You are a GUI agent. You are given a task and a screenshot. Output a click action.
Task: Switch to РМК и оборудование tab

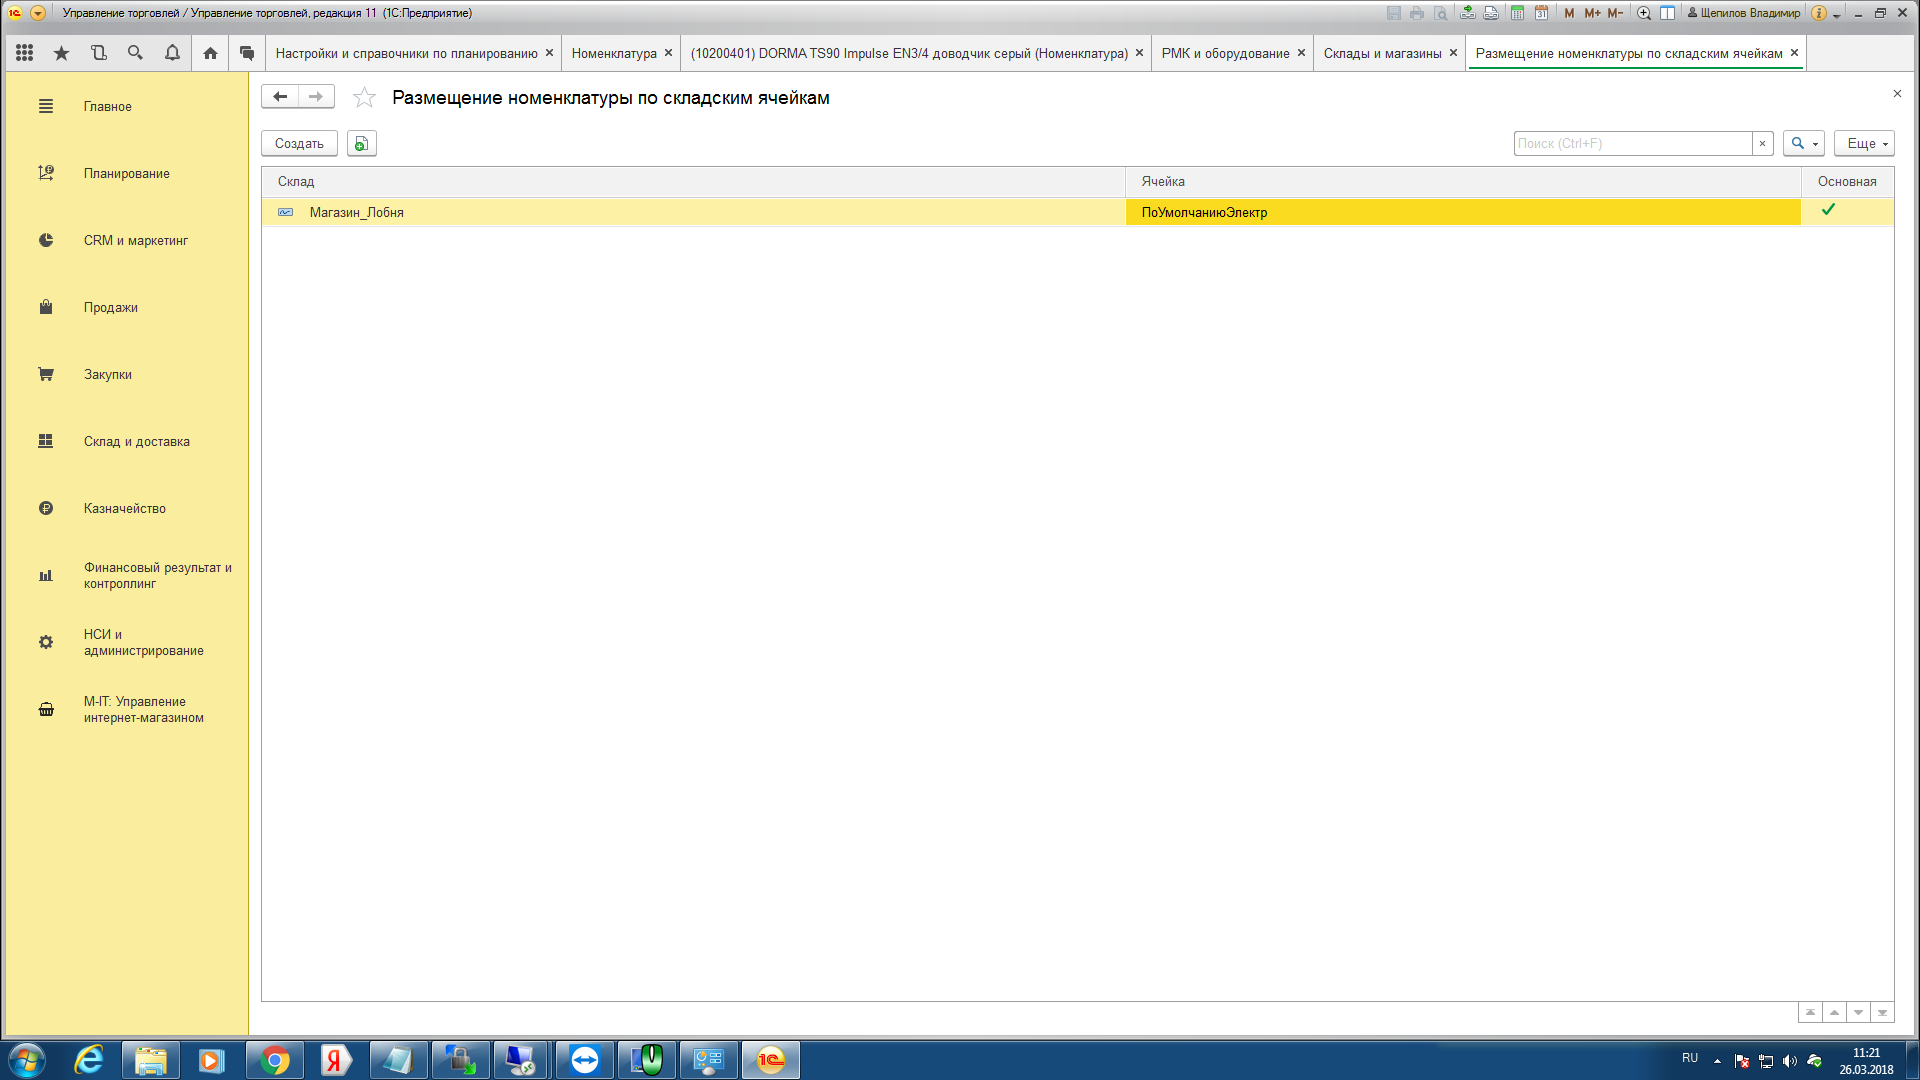click(x=1225, y=53)
